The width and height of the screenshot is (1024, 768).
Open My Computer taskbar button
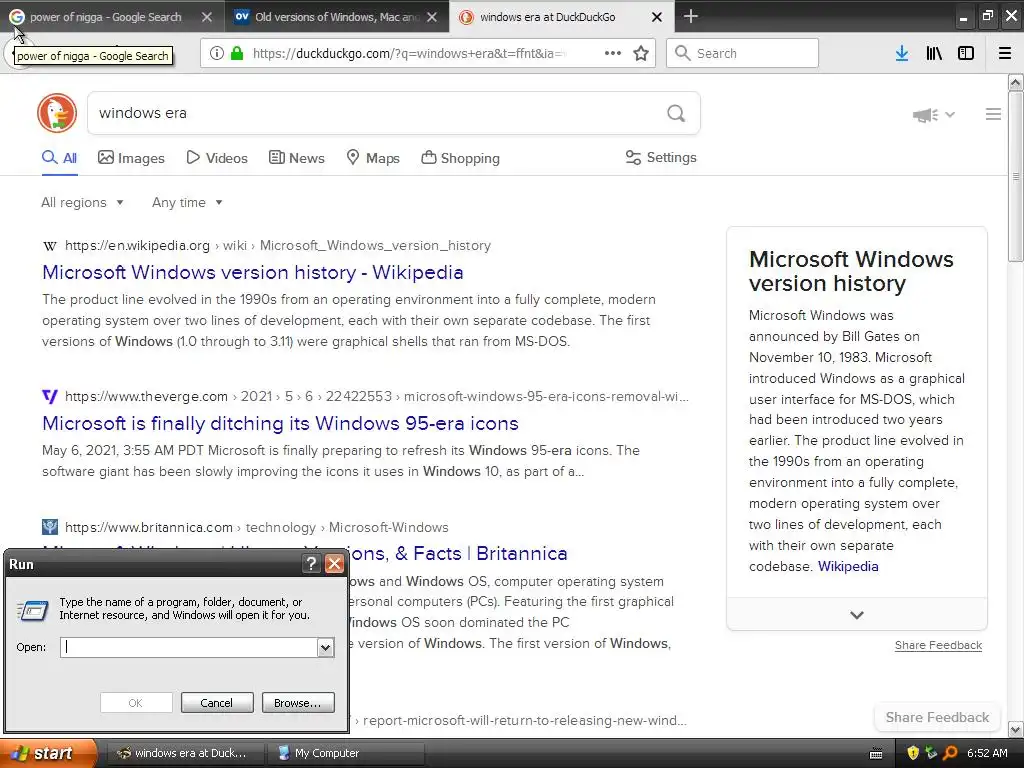(x=346, y=753)
